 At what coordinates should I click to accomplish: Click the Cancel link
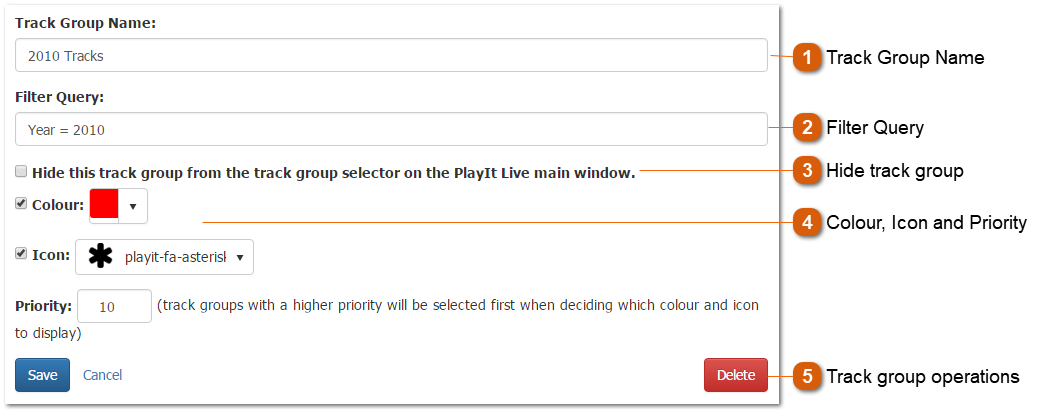coord(102,375)
